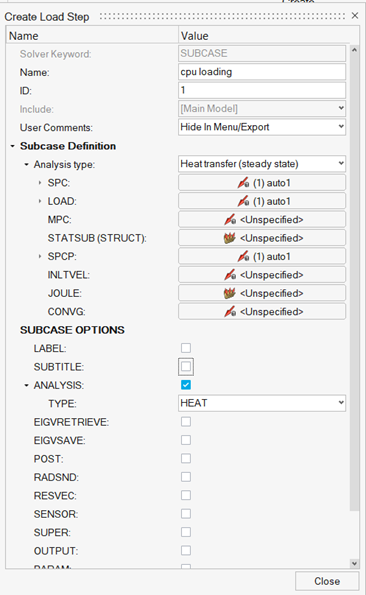Select the 'User Comments:' label

pos(56,128)
